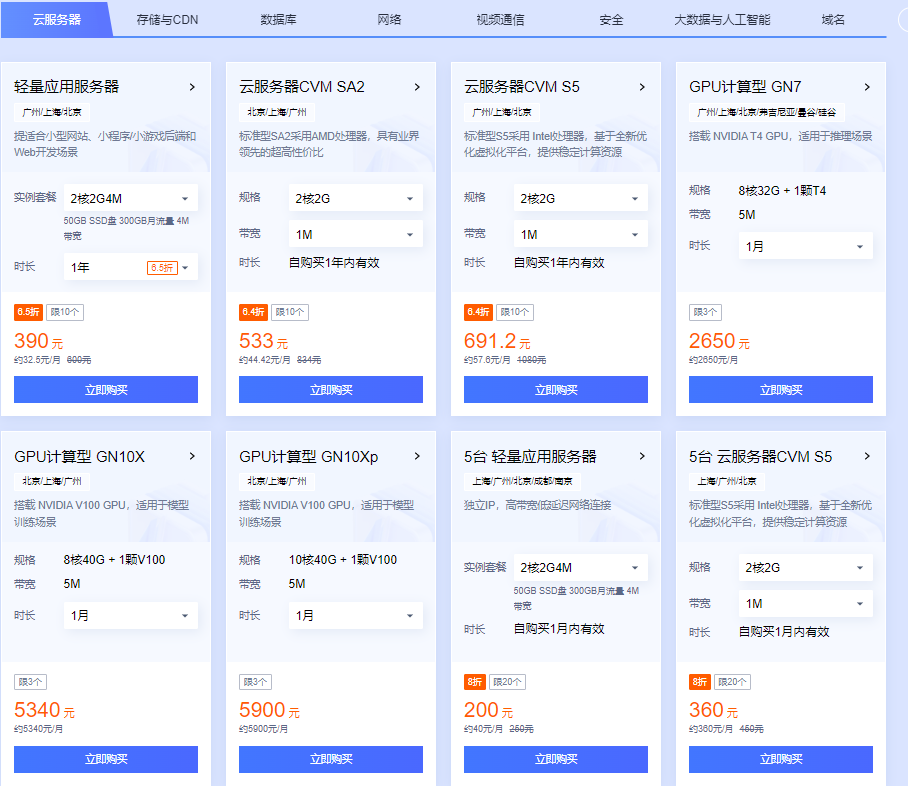Click the 10核40G + 1颗V100 spec text
This screenshot has height=786, width=908.
tap(343, 560)
